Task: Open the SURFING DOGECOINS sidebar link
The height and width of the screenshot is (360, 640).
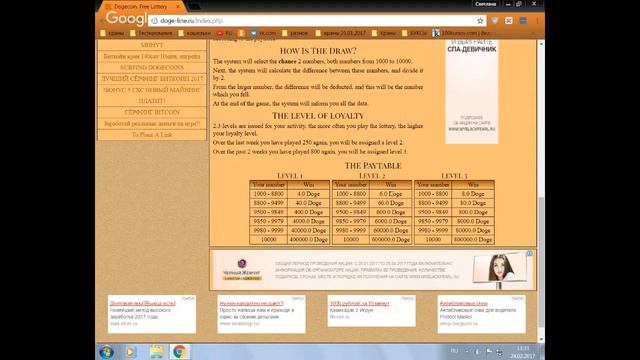Action: (152, 67)
